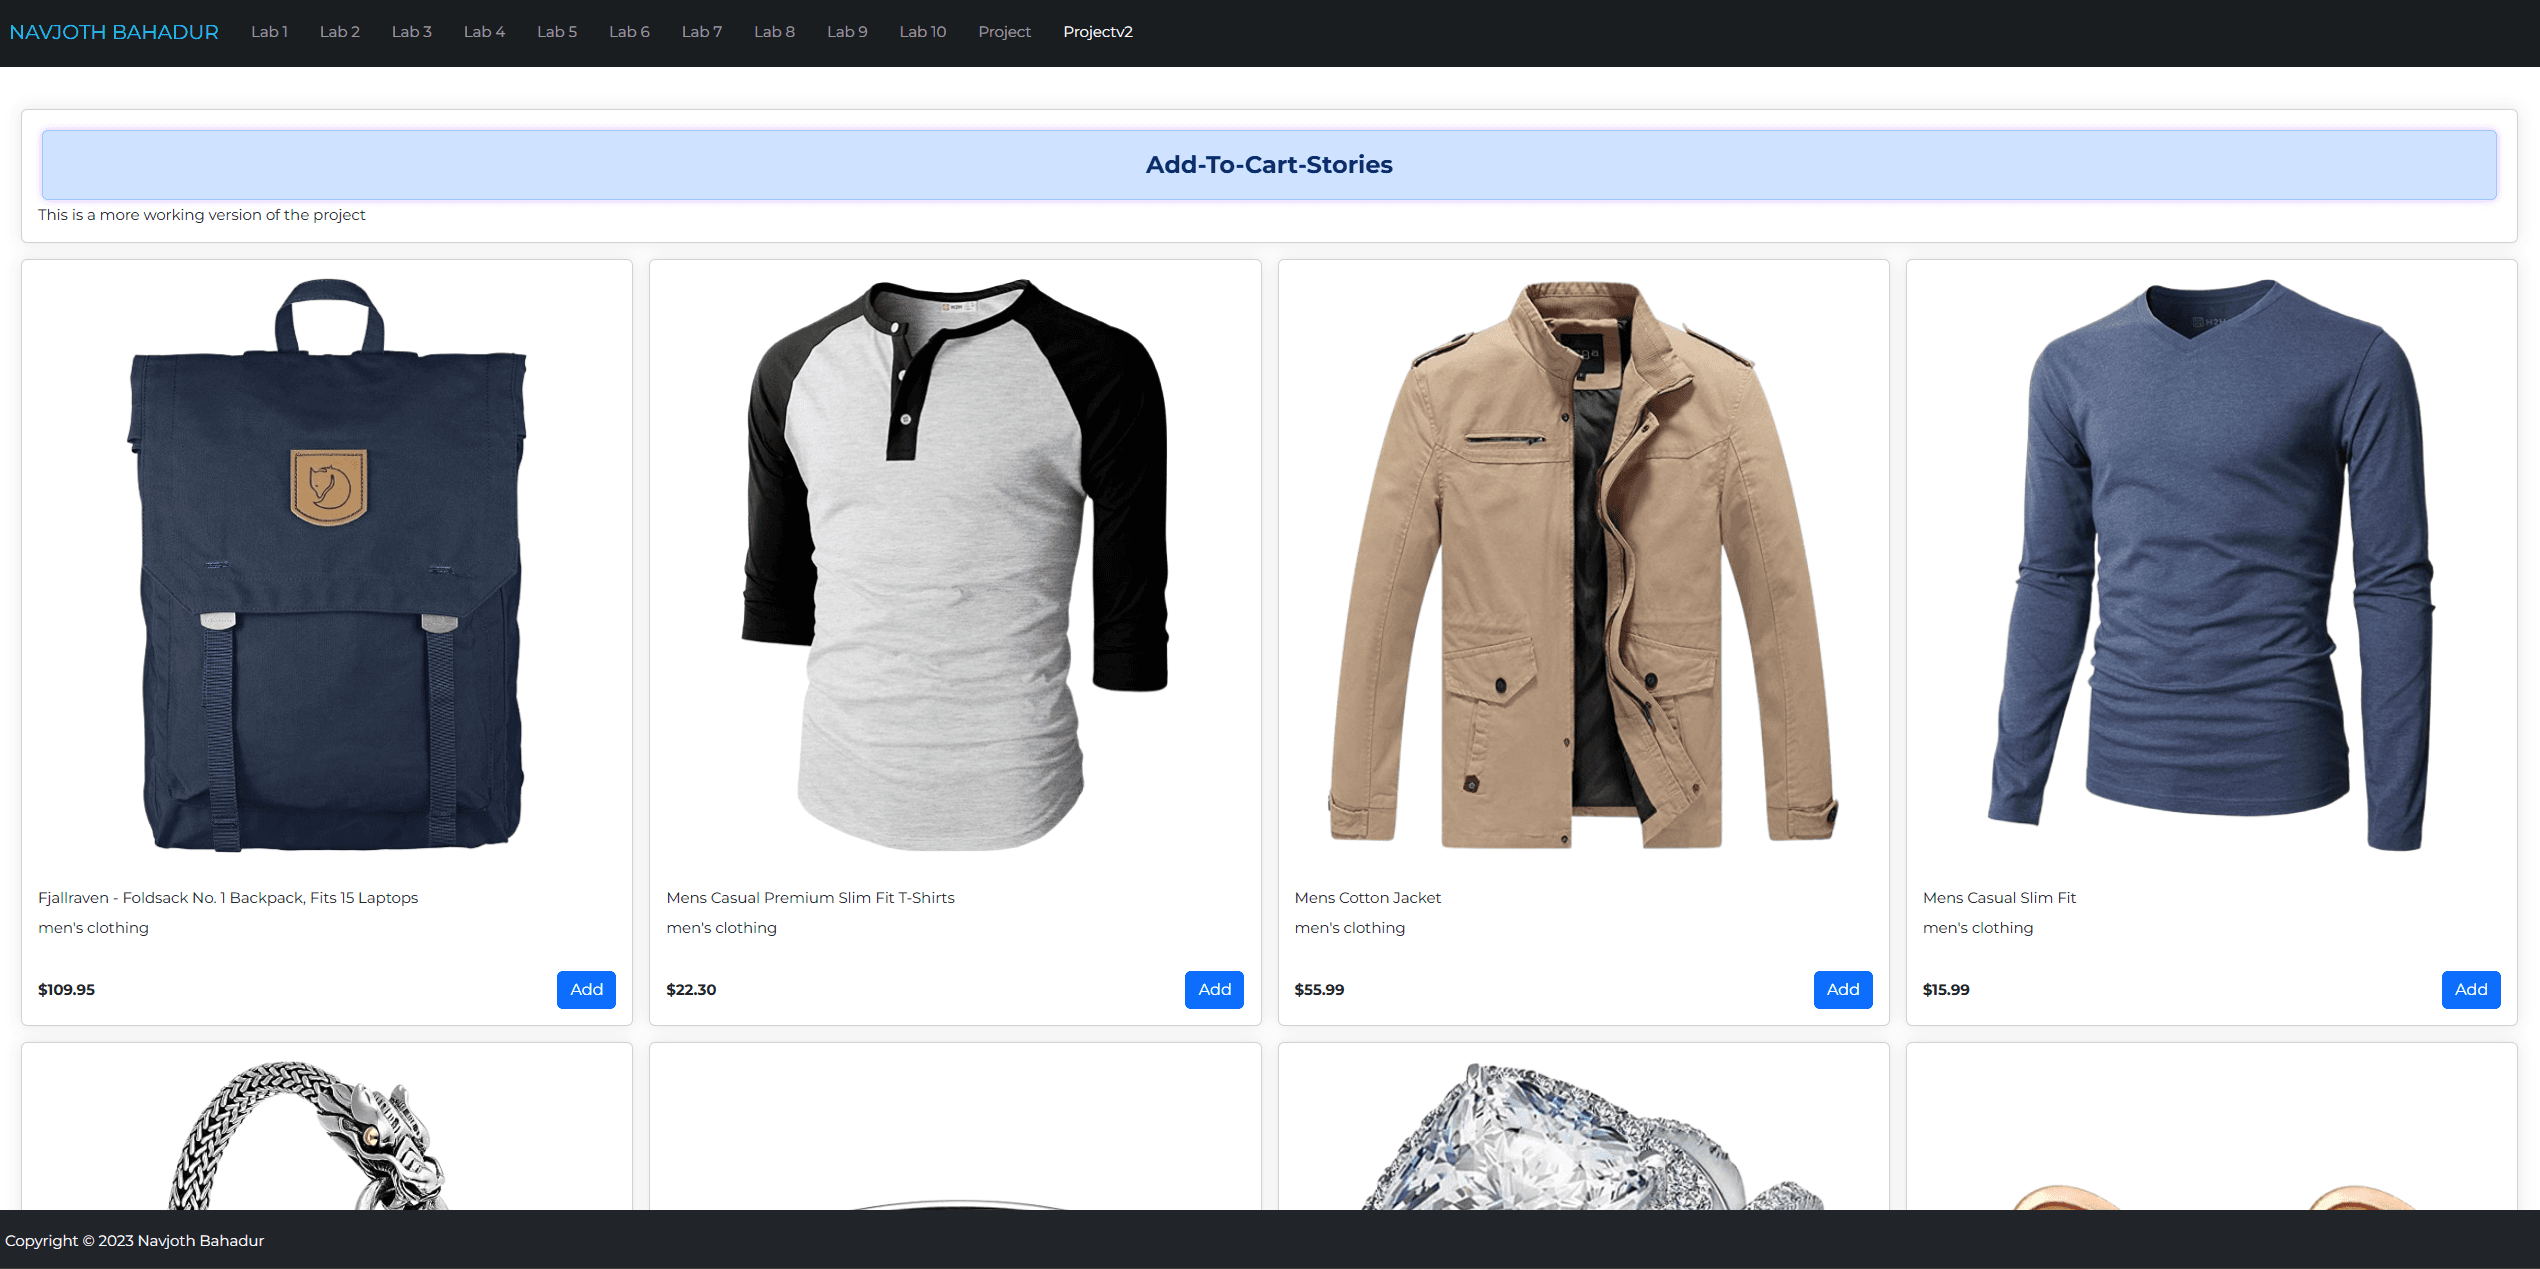
Task: Select Lab 3 from the navbar
Action: point(411,31)
